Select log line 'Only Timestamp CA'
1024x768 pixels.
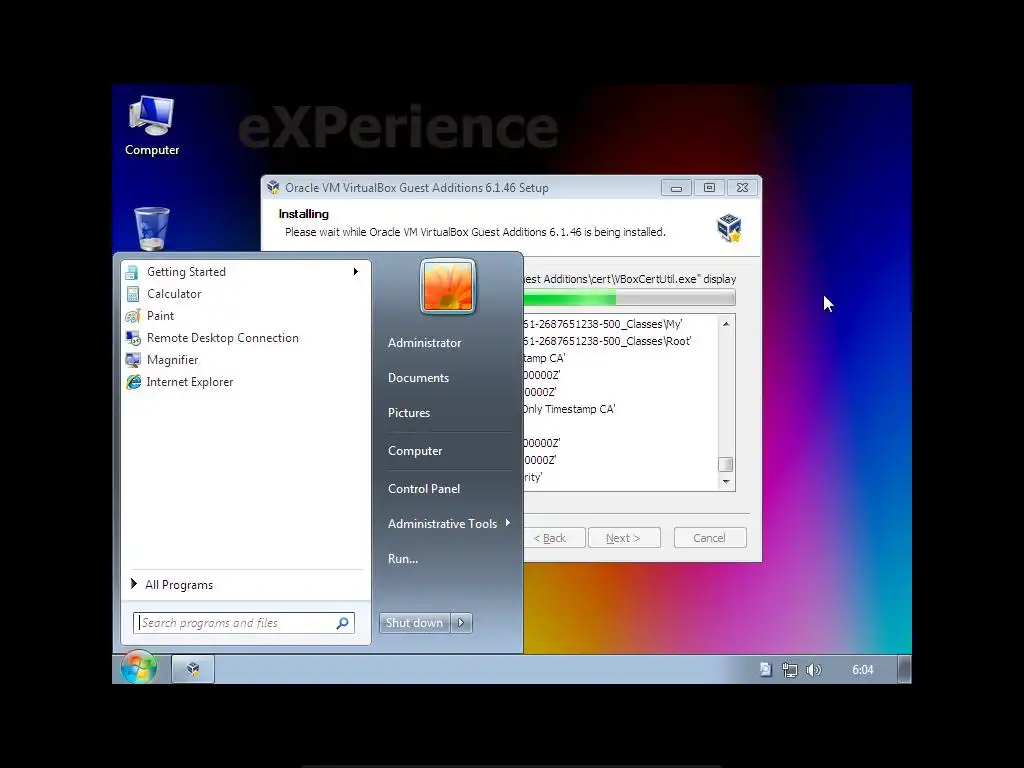(569, 409)
